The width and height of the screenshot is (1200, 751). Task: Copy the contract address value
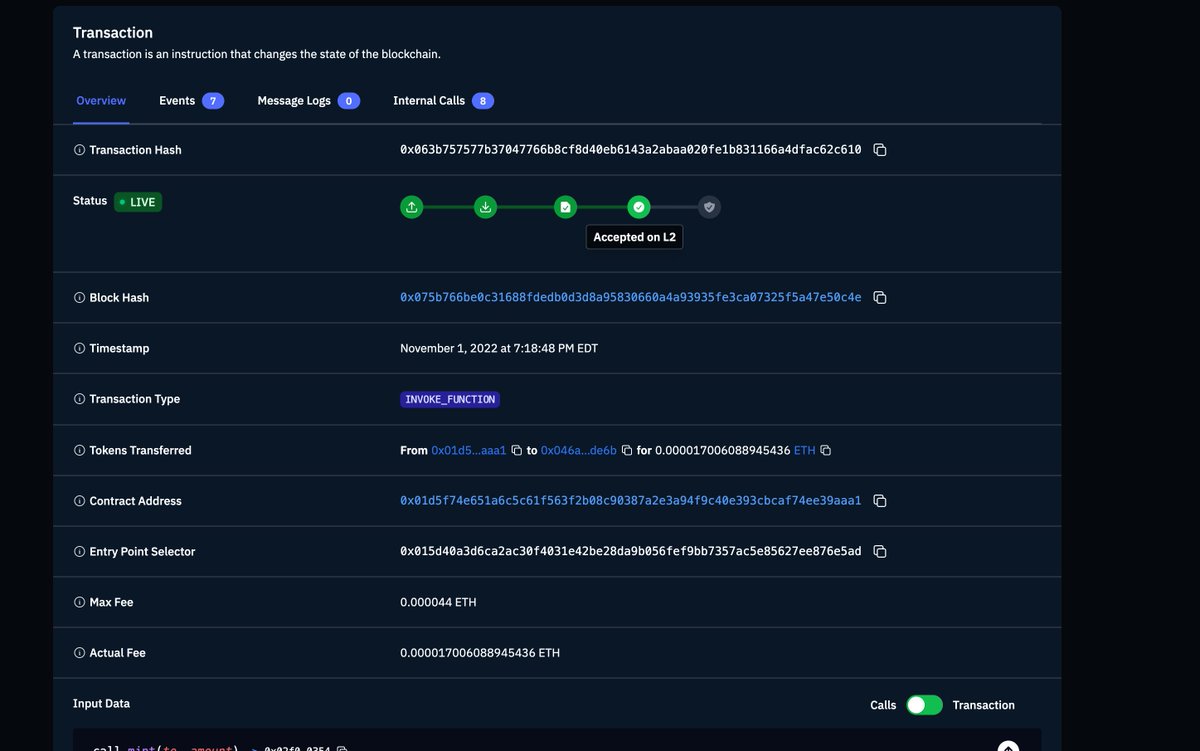(x=880, y=501)
